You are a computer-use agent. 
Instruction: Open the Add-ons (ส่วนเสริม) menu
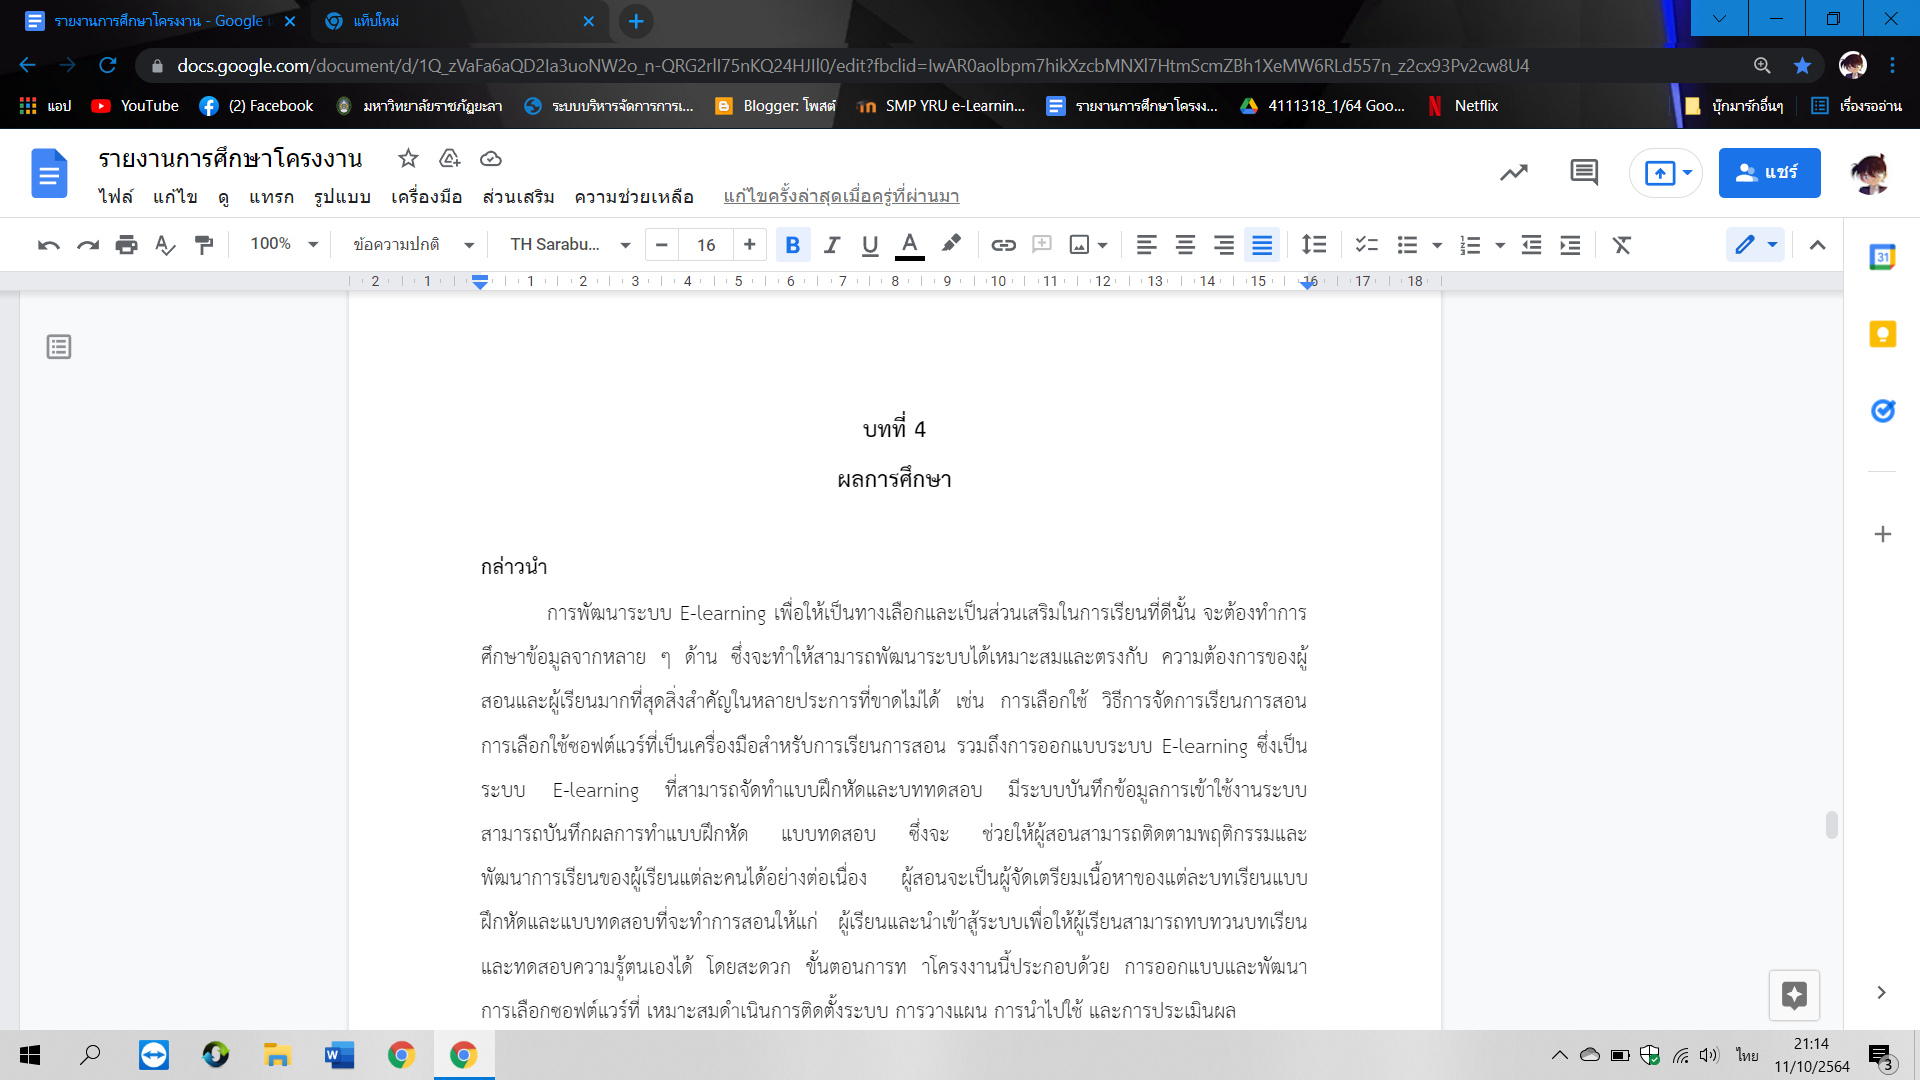(518, 197)
